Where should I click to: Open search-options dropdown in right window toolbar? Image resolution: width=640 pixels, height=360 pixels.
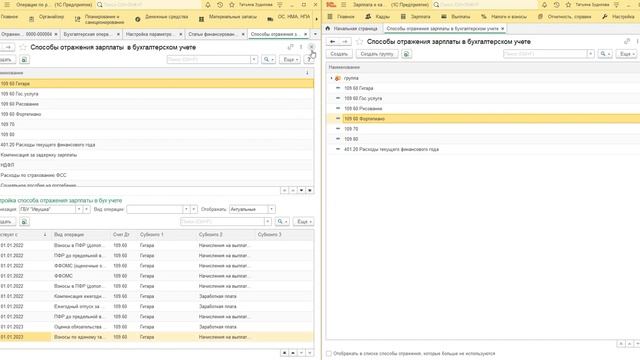click(x=605, y=54)
